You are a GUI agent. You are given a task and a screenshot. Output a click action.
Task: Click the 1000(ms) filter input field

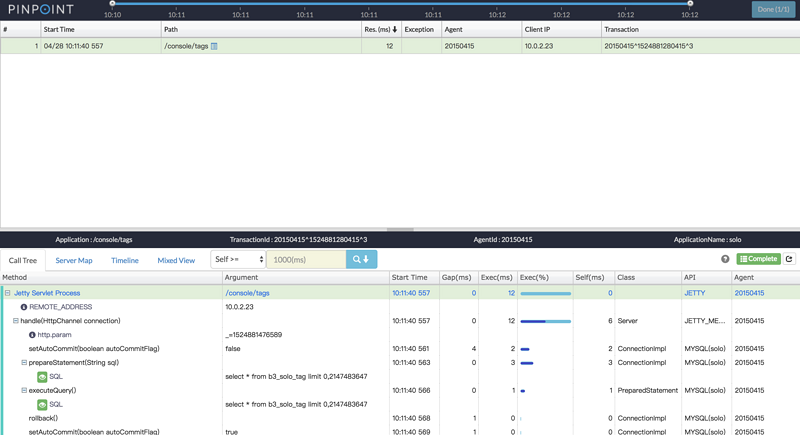point(306,260)
